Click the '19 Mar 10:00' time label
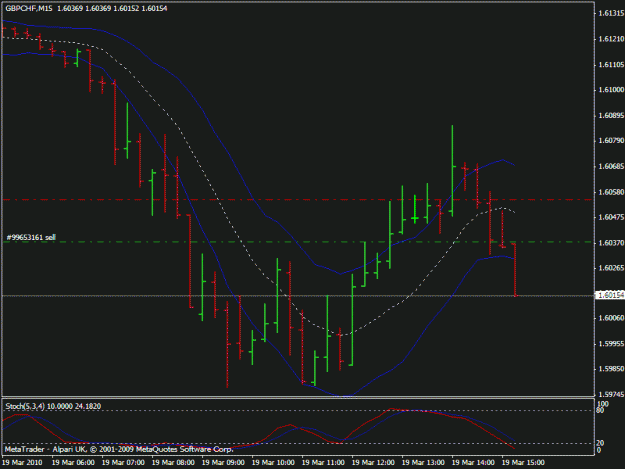 [273, 463]
